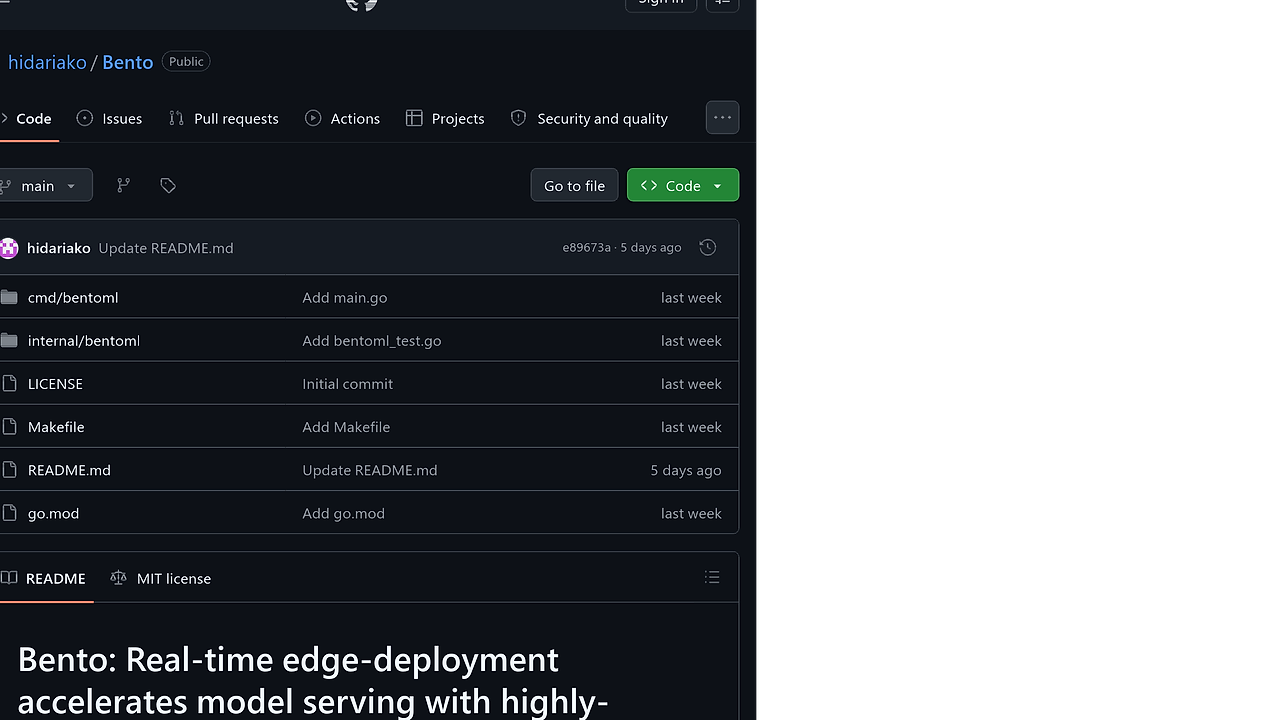
Task: Open commit author hidariako link
Action: pyautogui.click(x=59, y=248)
